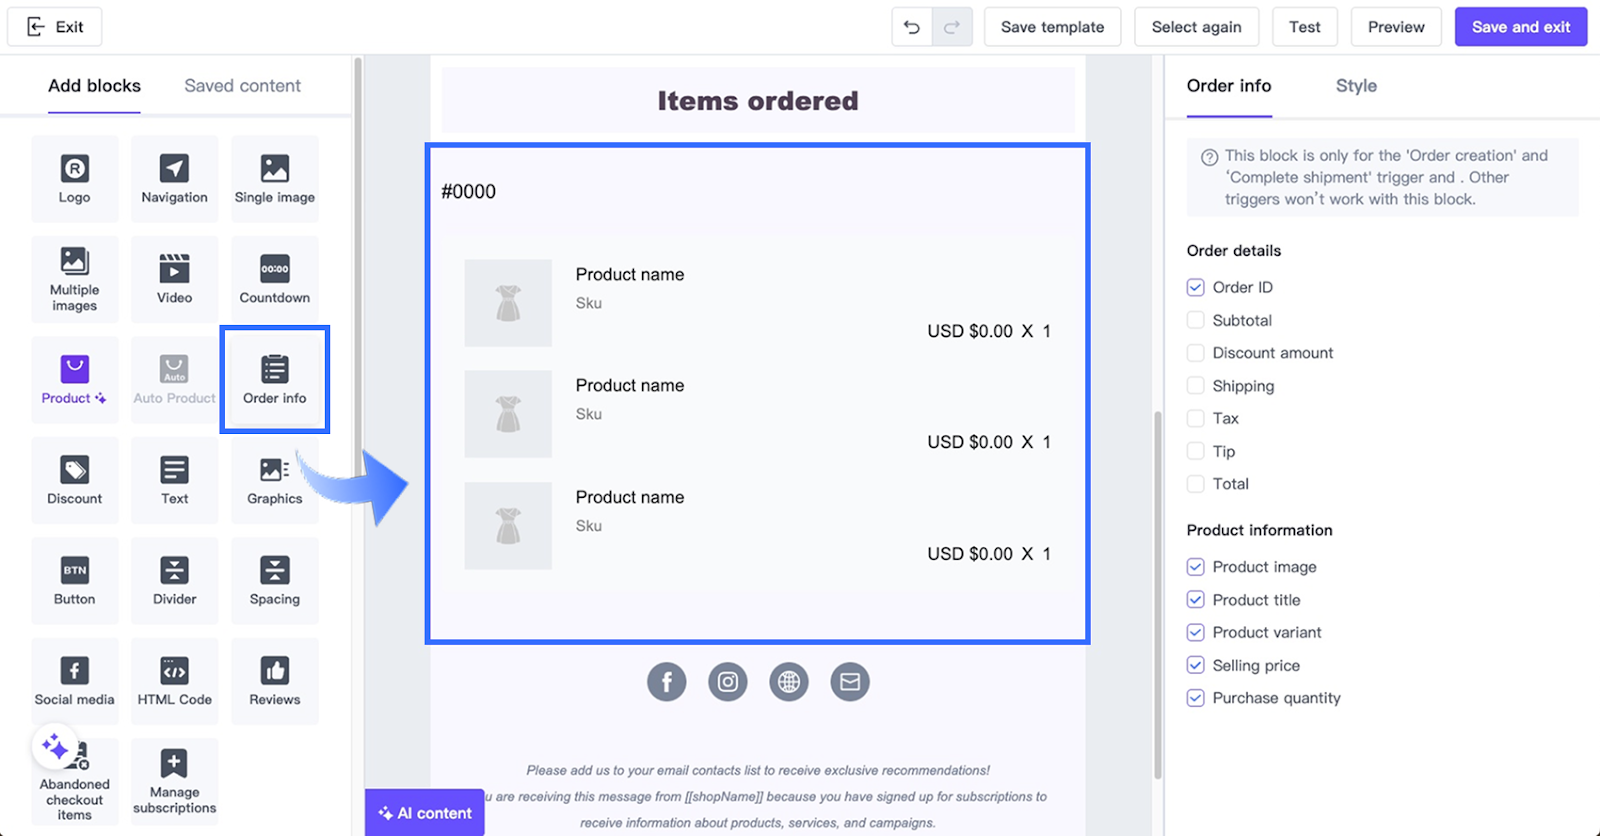
Task: Open the Saved content tab
Action: click(x=242, y=86)
